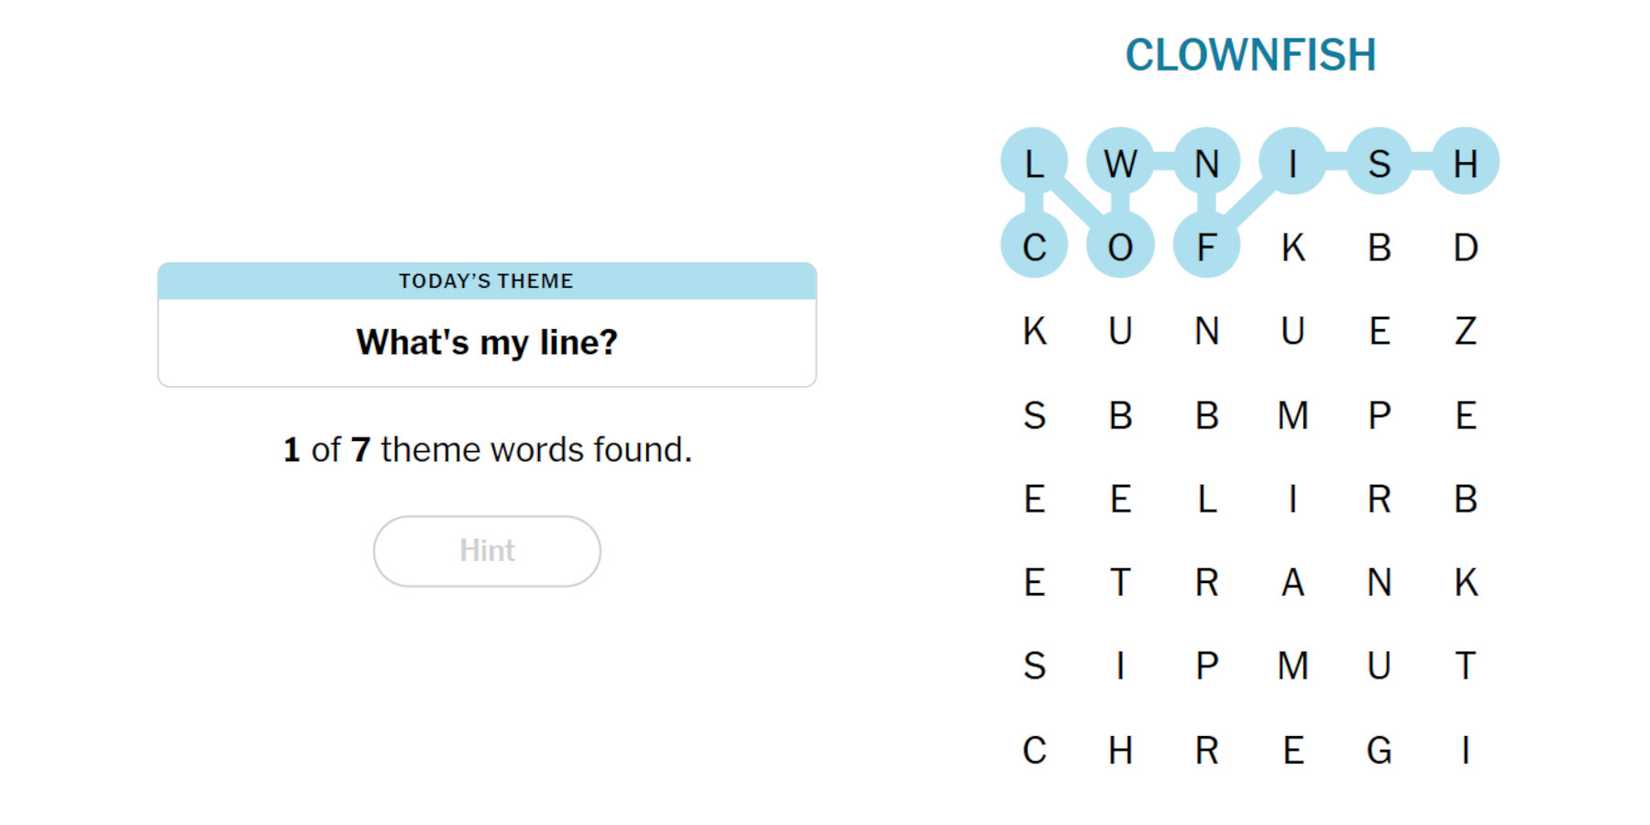Pick the letter A in the grid

click(1293, 582)
